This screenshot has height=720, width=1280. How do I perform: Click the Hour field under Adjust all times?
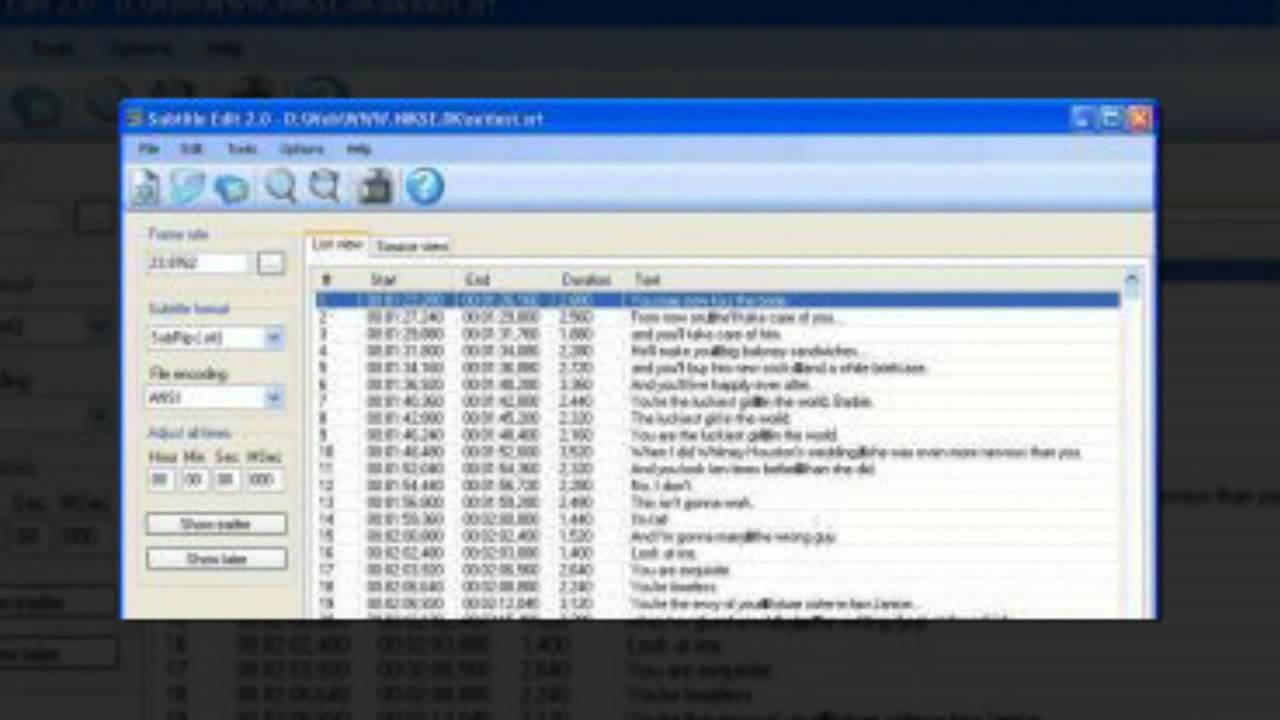[161, 480]
